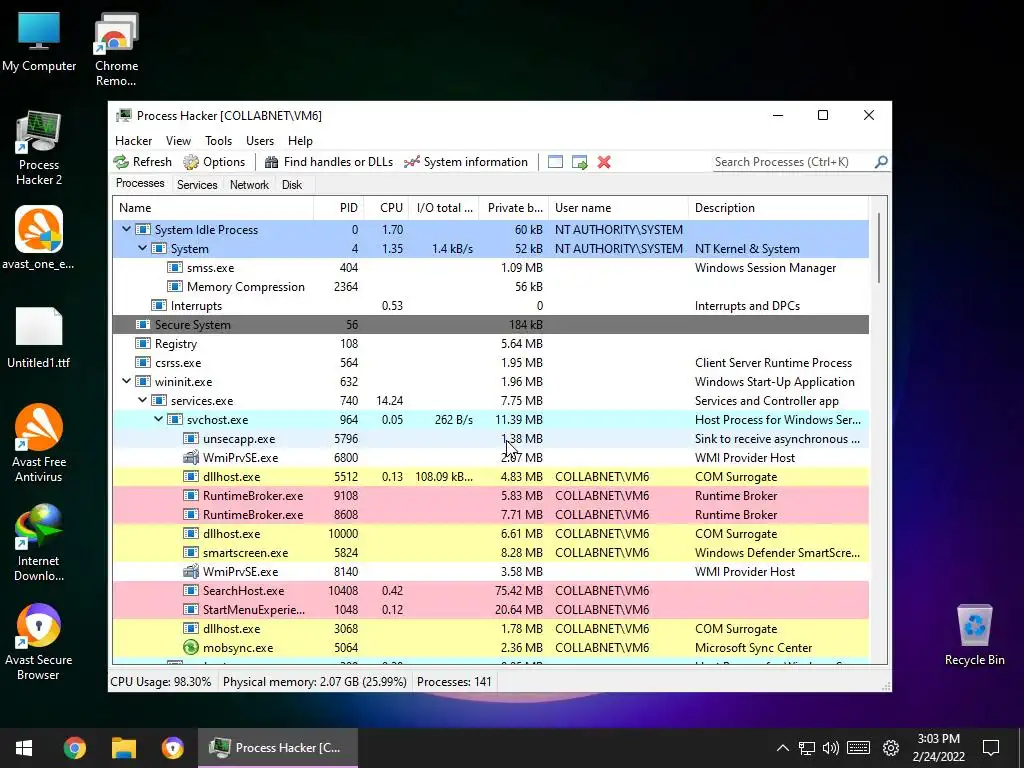The width and height of the screenshot is (1024, 768).
Task: Select the Processes tab
Action: point(140,184)
